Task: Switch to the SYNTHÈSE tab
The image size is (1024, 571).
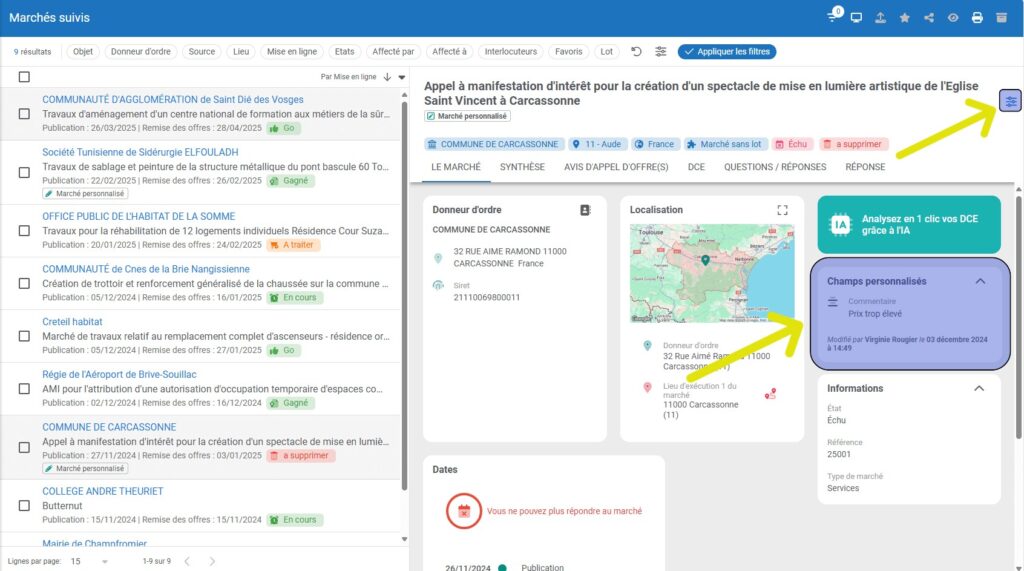Action: coord(522,167)
